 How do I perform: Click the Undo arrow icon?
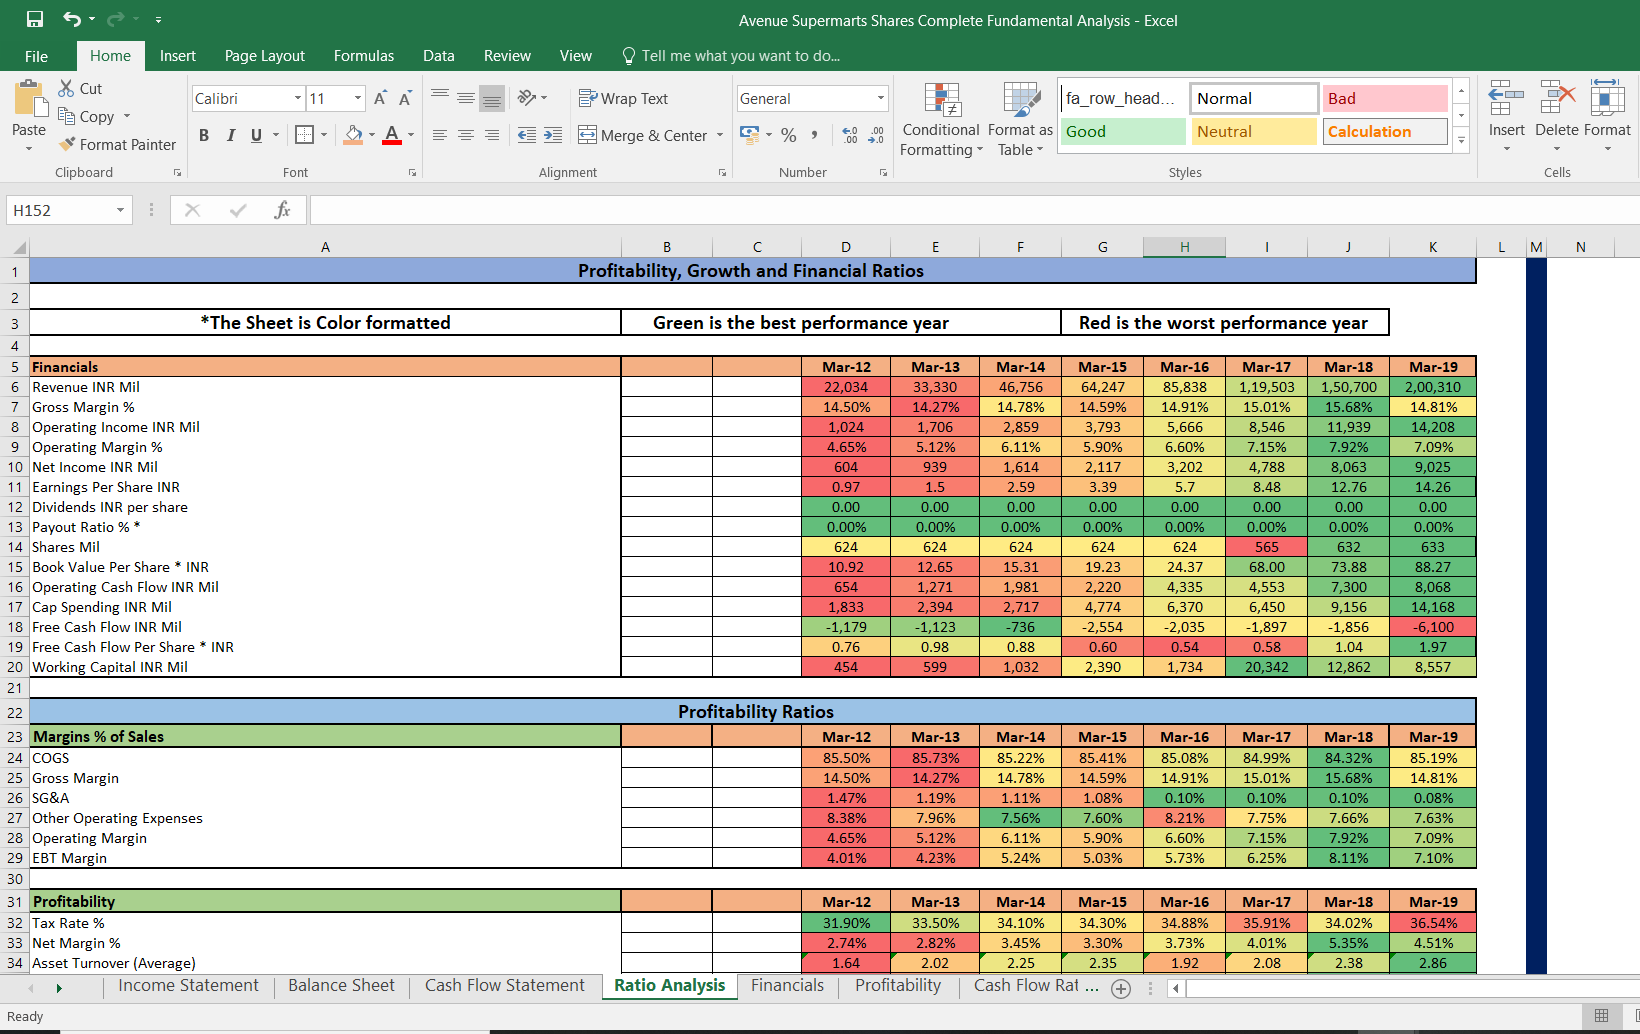(x=71, y=19)
